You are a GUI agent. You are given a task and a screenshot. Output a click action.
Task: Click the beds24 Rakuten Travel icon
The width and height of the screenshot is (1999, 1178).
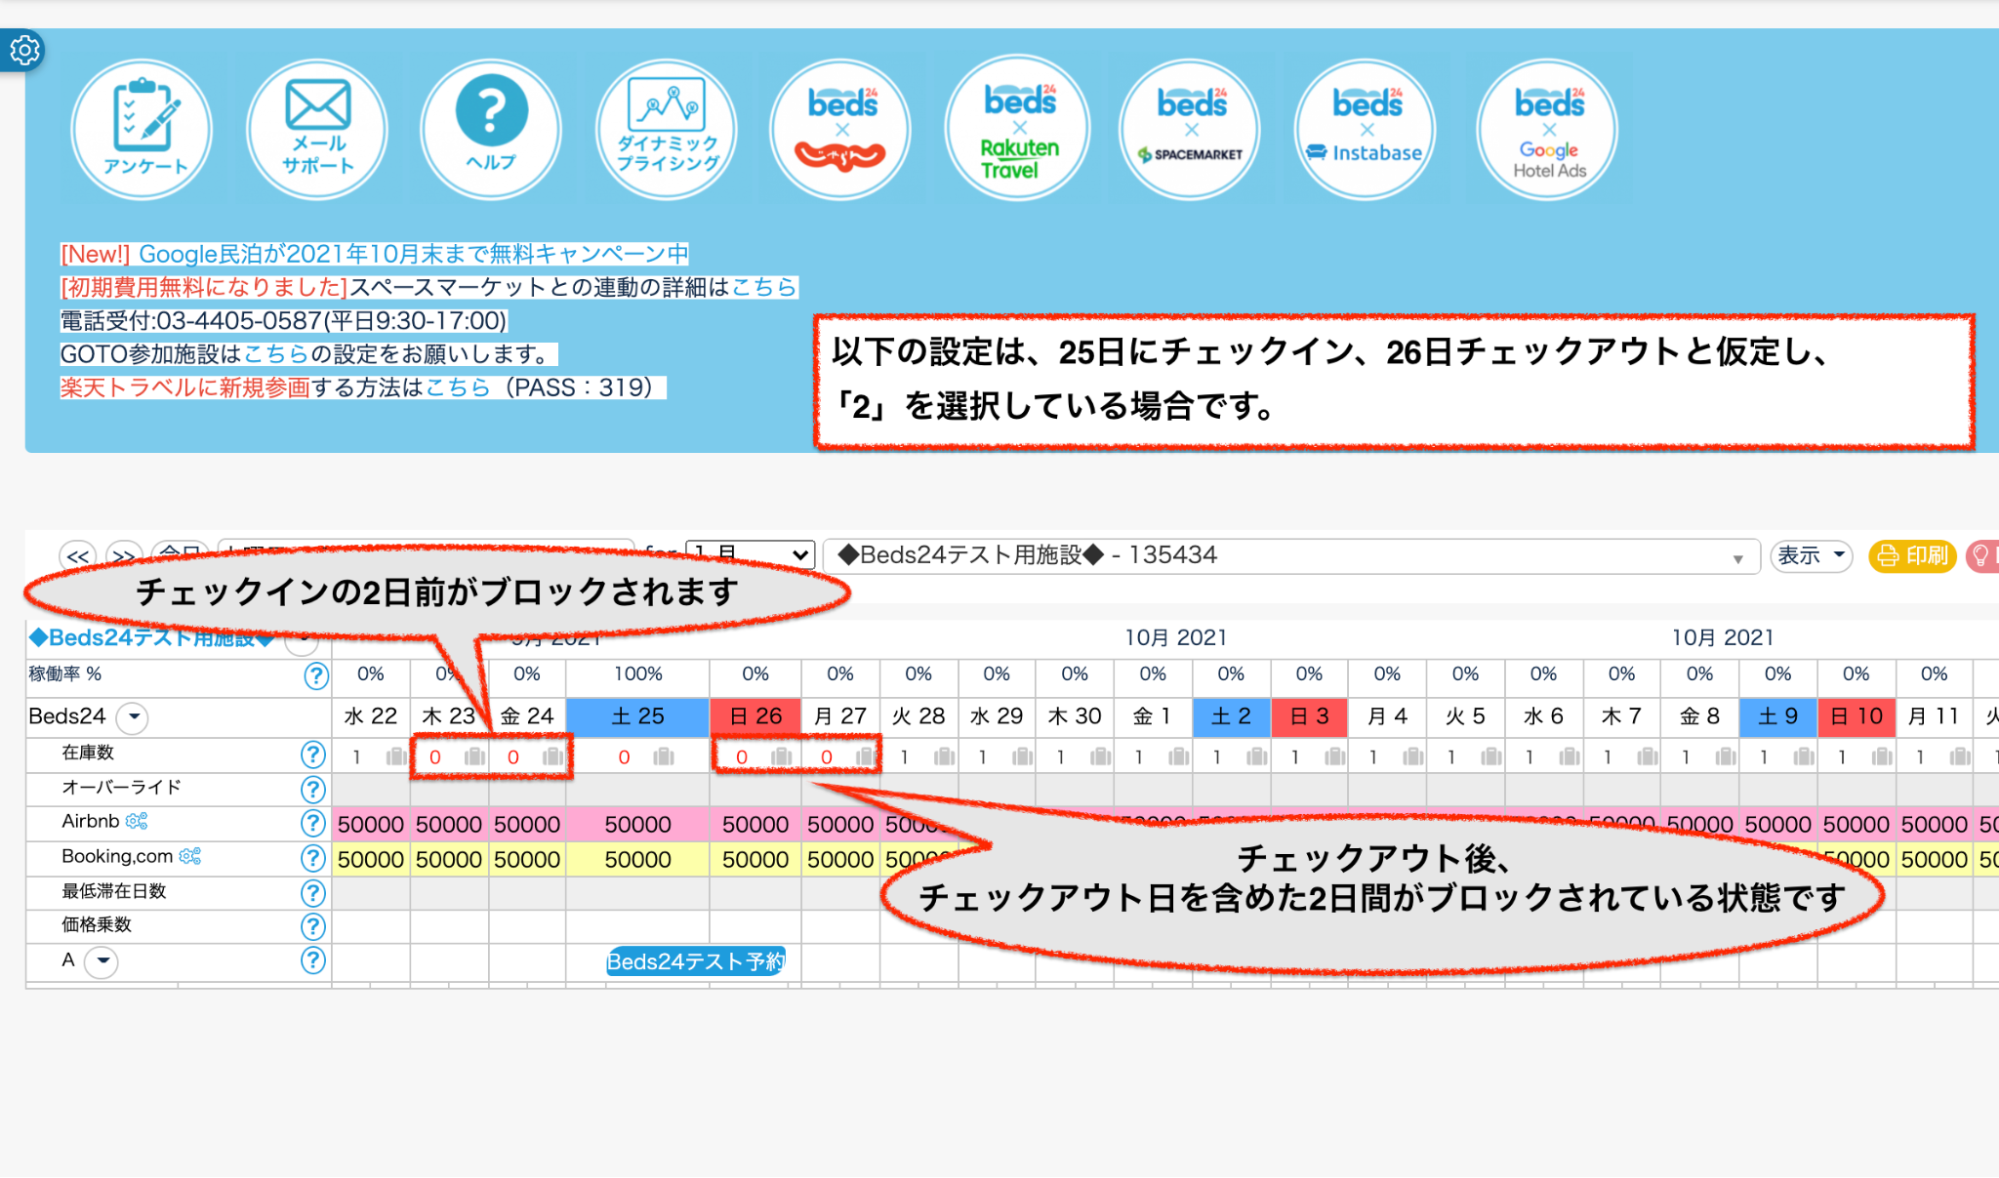point(1018,130)
